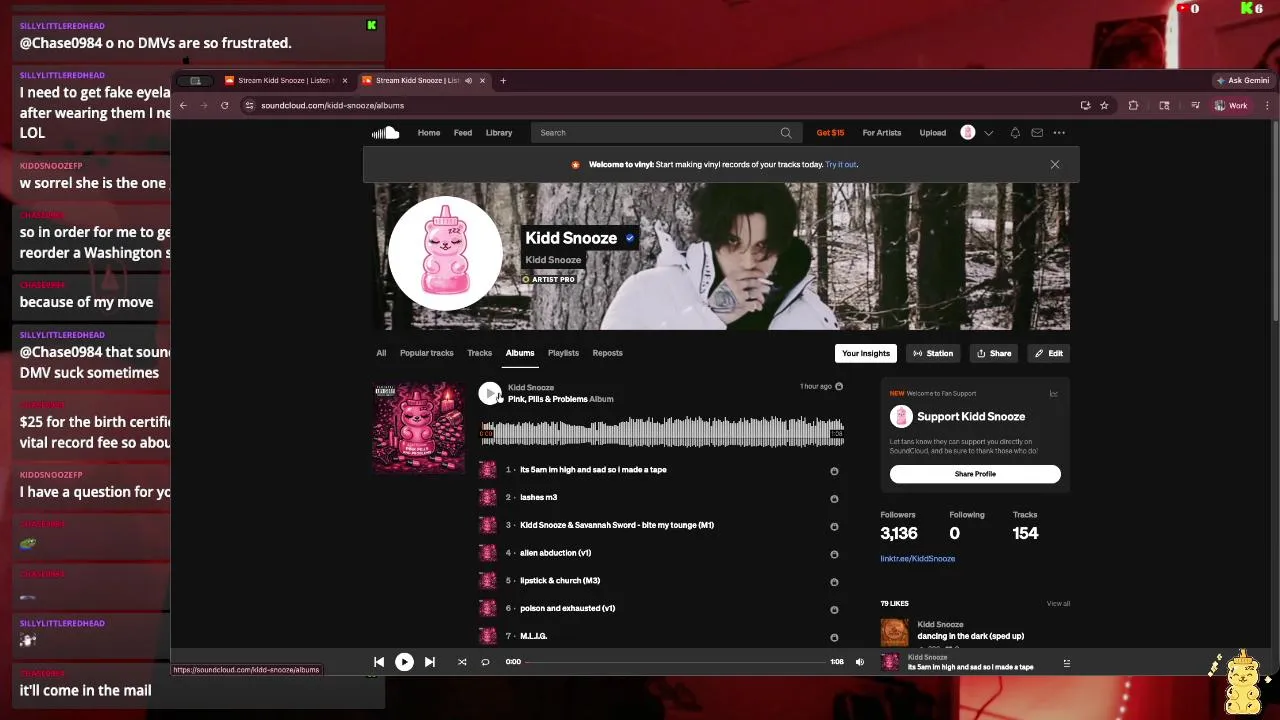Open Library in the top navigation
Viewport: 1280px width, 720px height.
tap(499, 132)
